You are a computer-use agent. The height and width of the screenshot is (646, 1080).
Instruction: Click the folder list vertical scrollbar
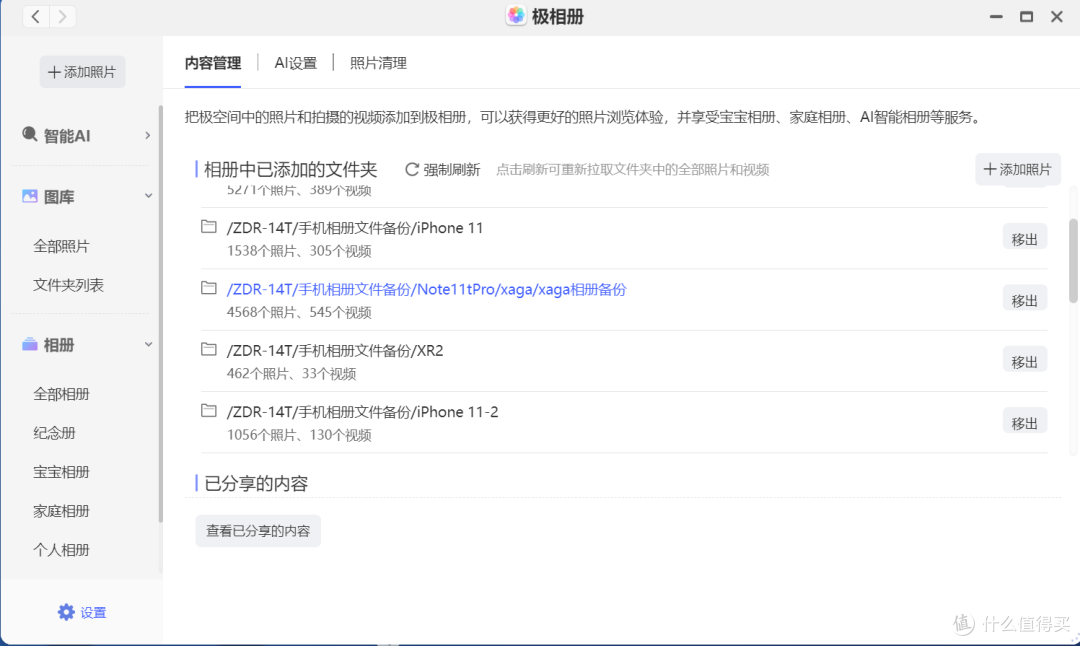click(x=1073, y=260)
